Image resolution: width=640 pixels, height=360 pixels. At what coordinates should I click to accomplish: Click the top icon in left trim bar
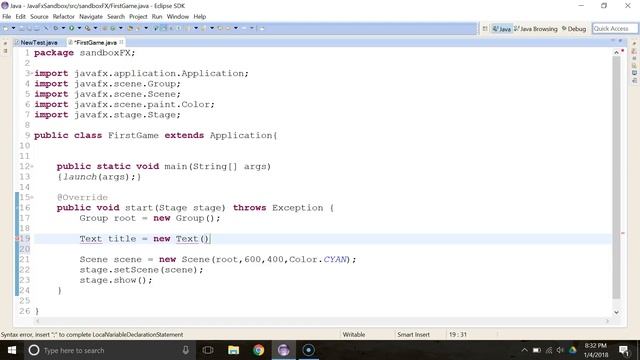coord(5,43)
